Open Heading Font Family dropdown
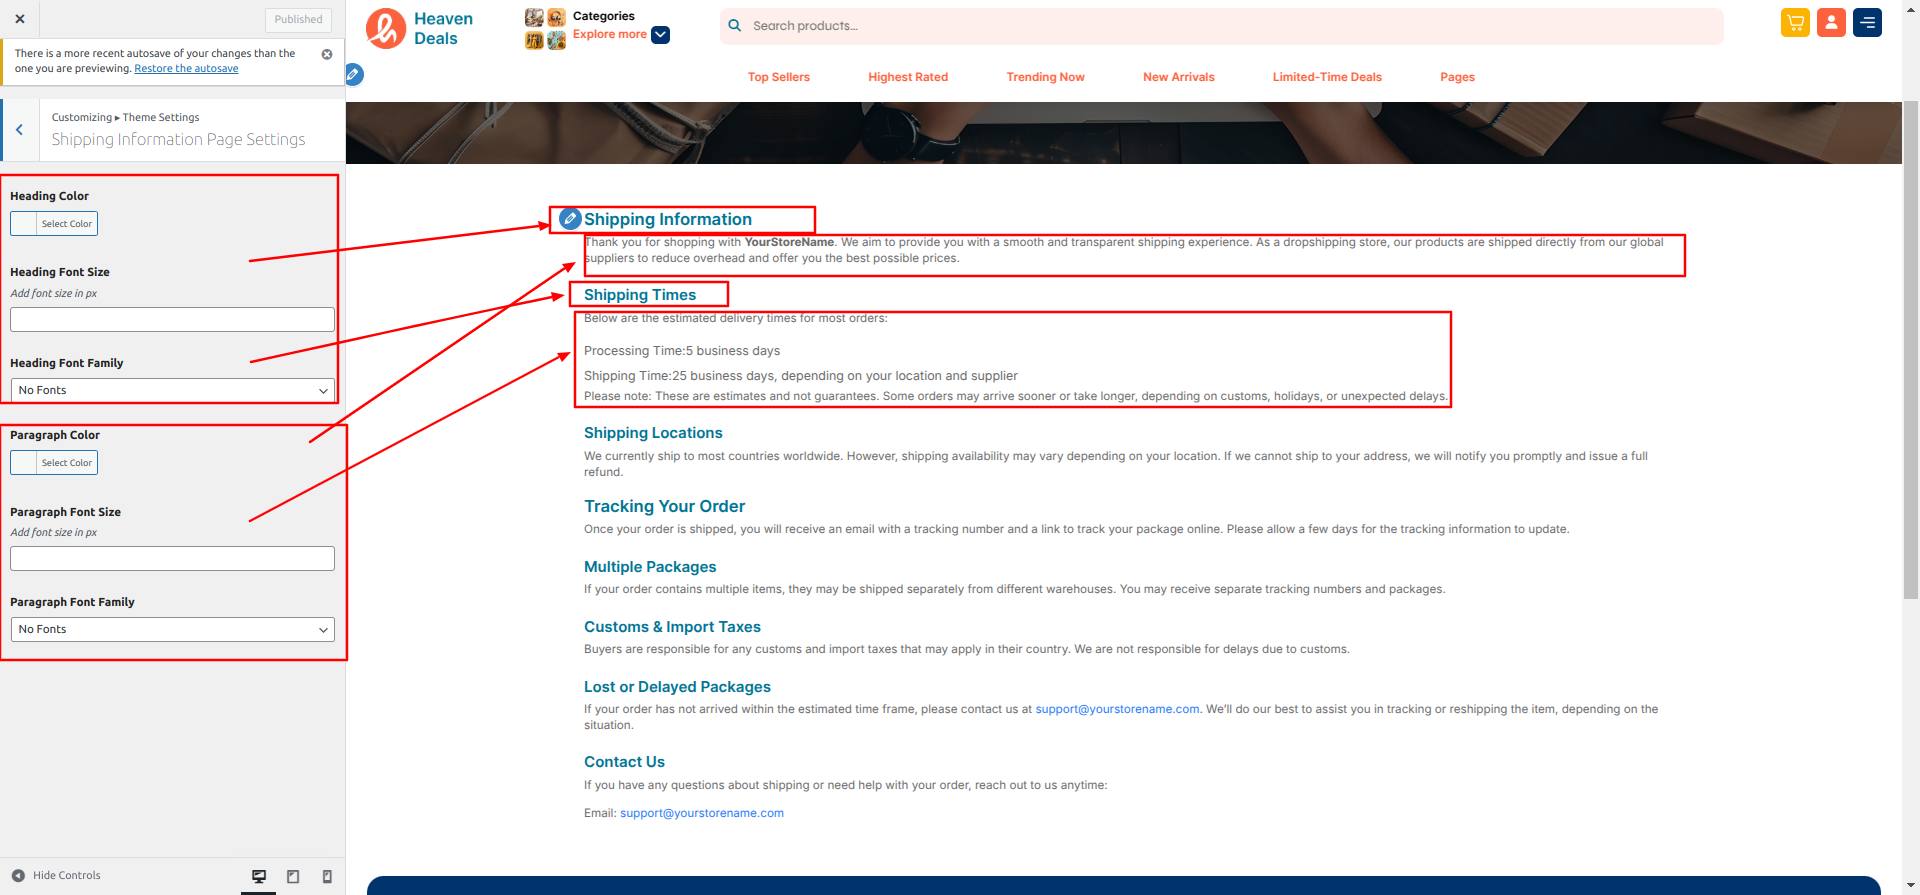 click(x=172, y=390)
